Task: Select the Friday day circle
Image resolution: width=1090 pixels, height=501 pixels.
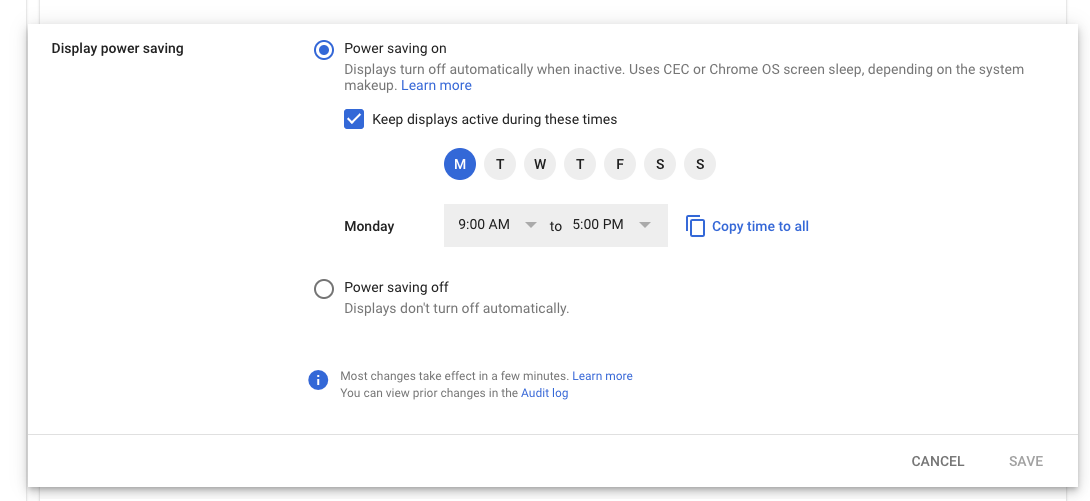Action: 620,165
